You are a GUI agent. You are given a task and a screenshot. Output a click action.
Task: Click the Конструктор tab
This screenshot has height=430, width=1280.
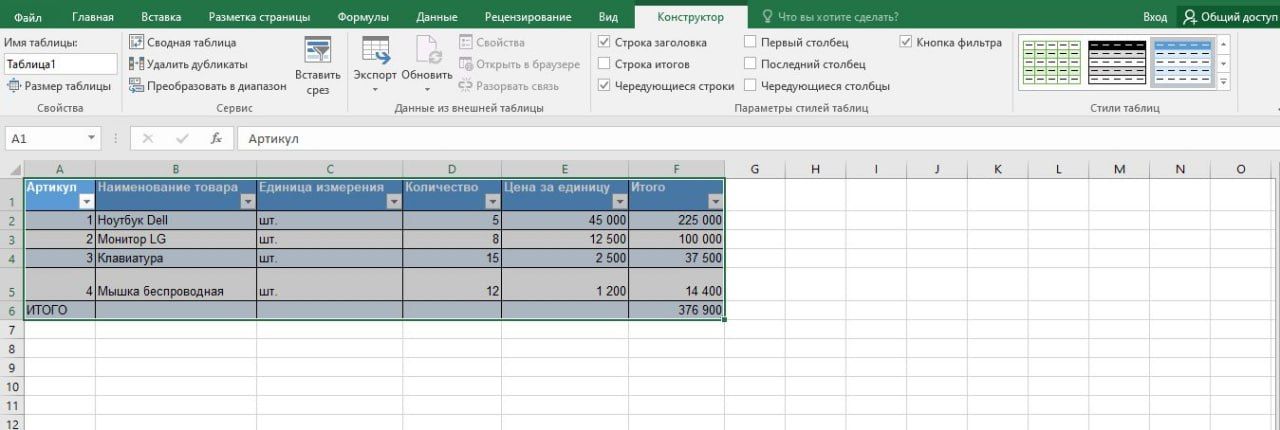(691, 17)
